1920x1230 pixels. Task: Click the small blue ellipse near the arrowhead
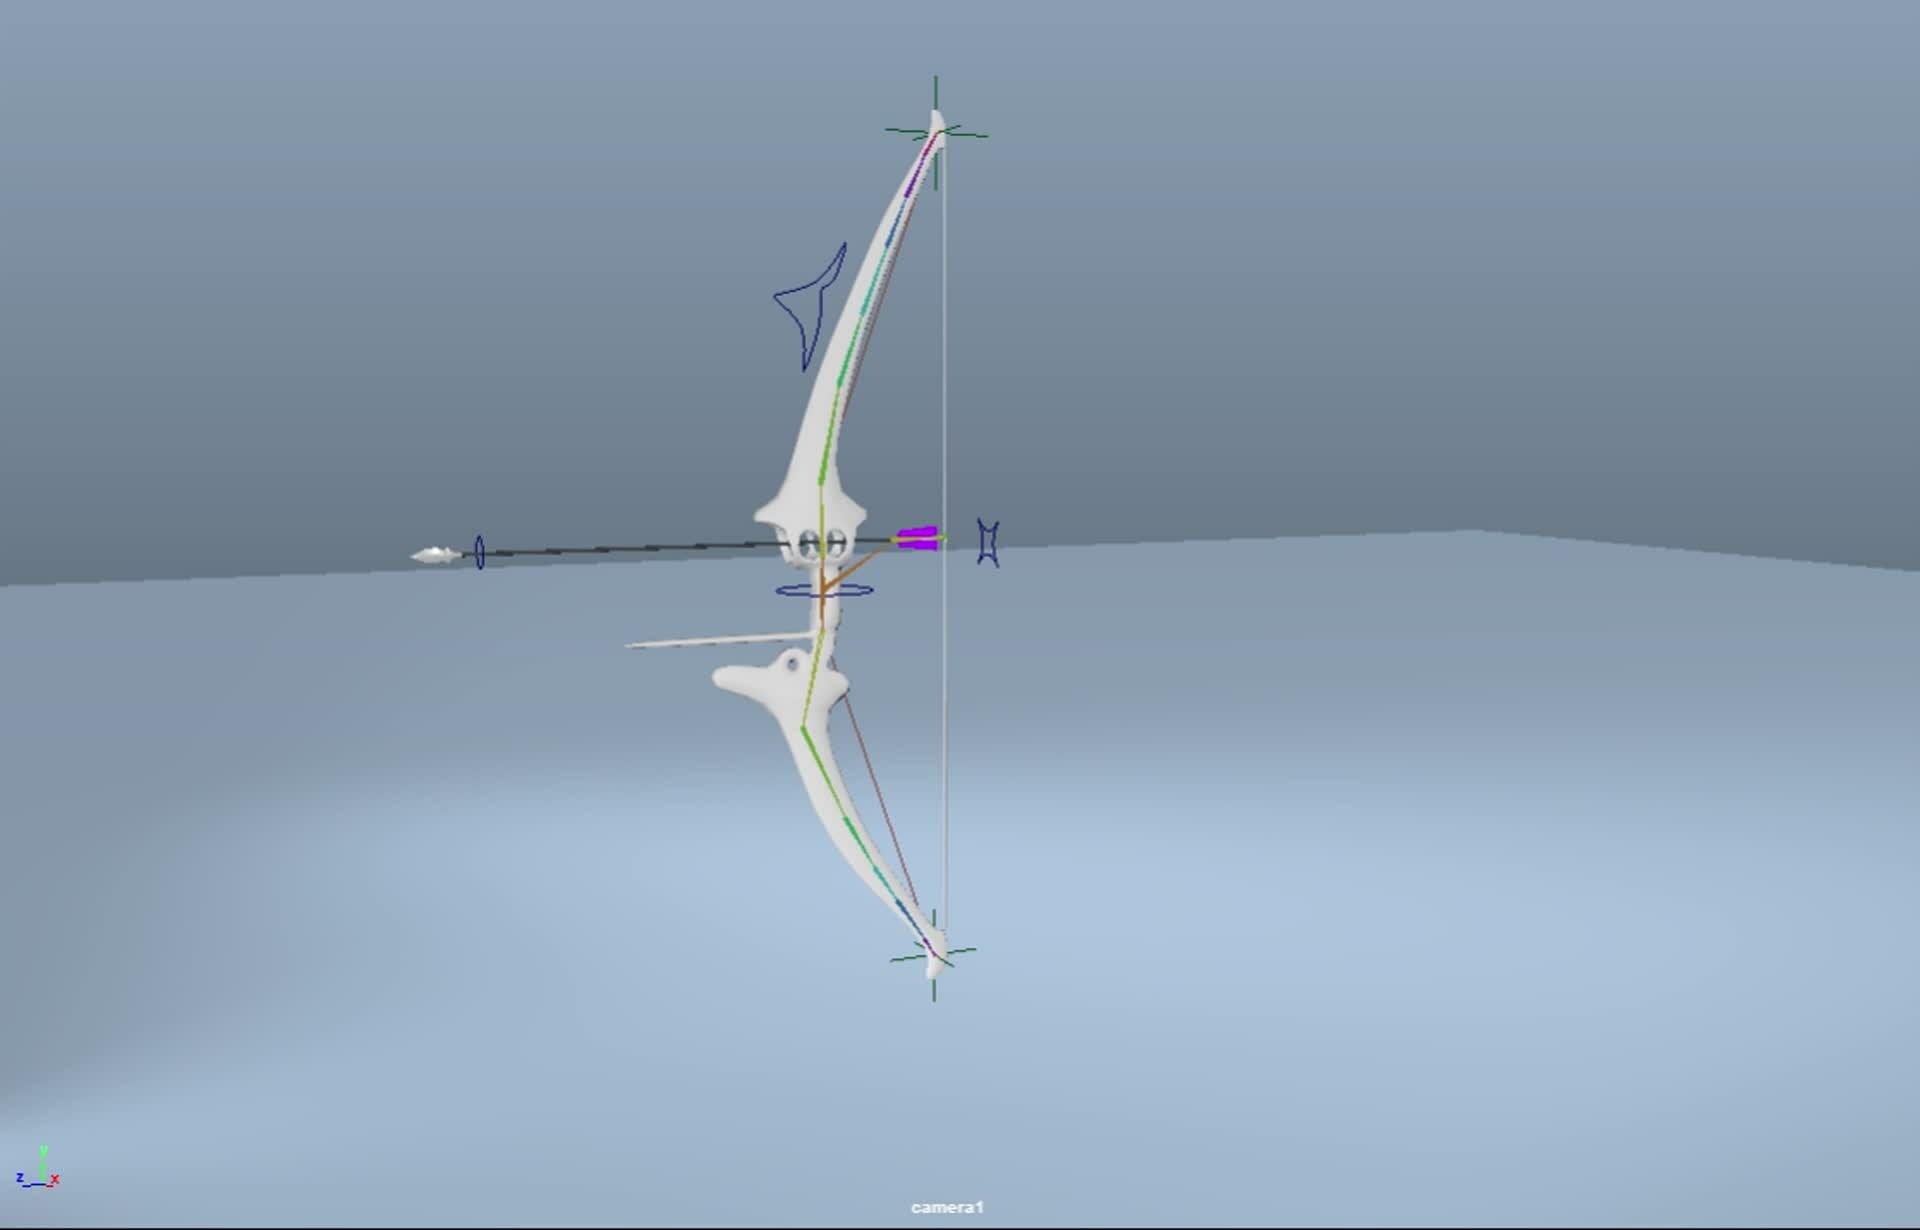[x=480, y=550]
